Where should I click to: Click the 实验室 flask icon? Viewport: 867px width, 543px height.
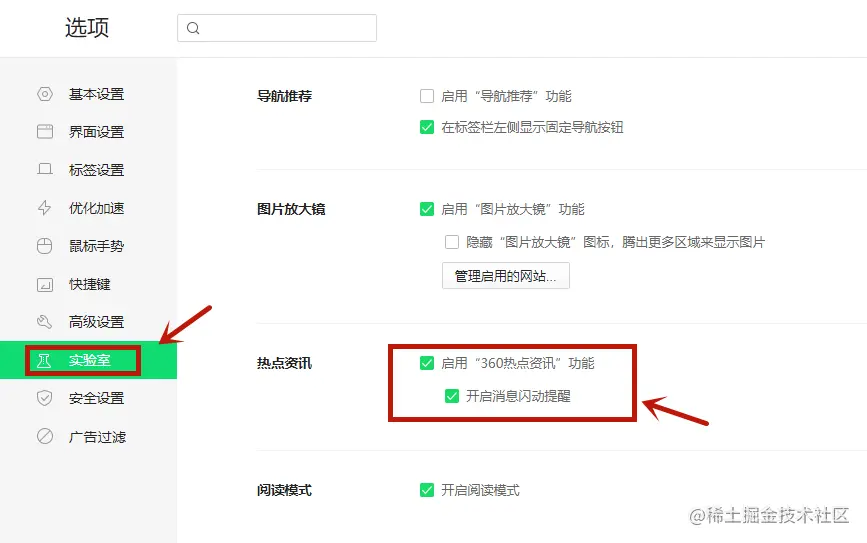44,361
